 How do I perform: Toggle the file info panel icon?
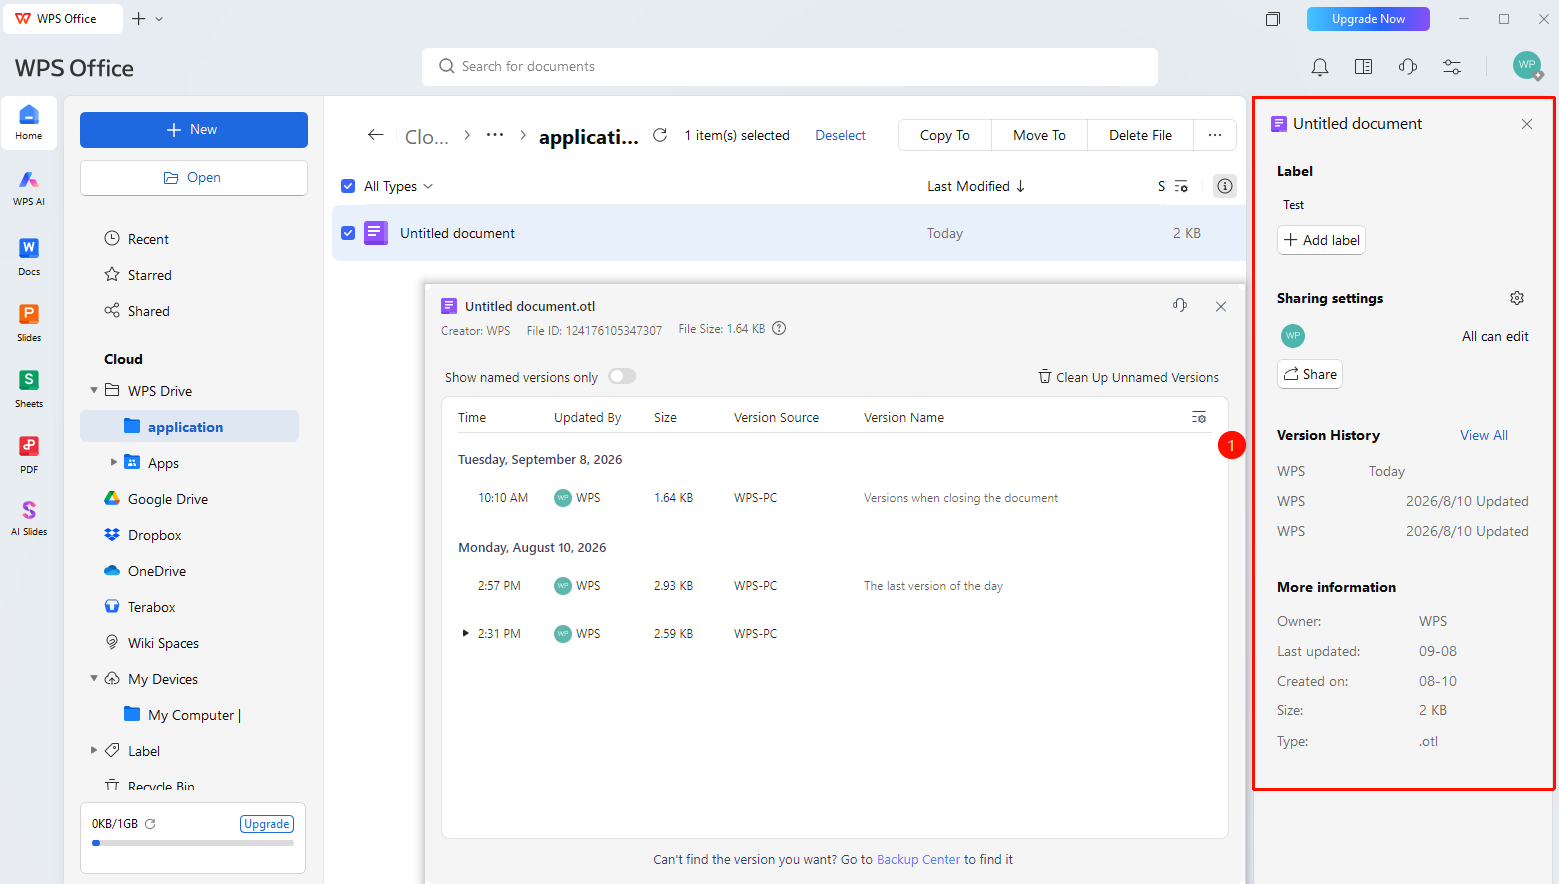point(1225,186)
